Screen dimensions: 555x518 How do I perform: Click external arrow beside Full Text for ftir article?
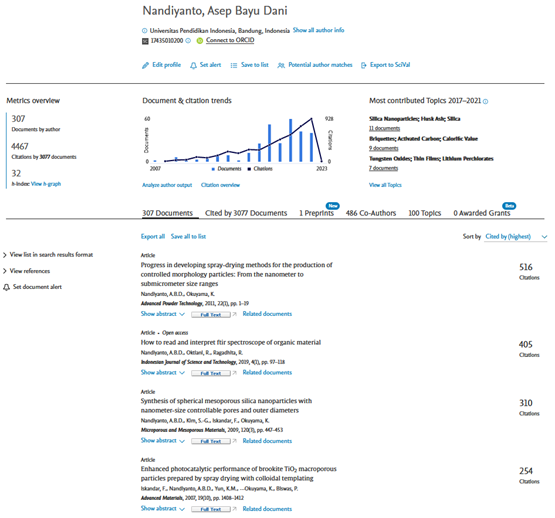[234, 373]
